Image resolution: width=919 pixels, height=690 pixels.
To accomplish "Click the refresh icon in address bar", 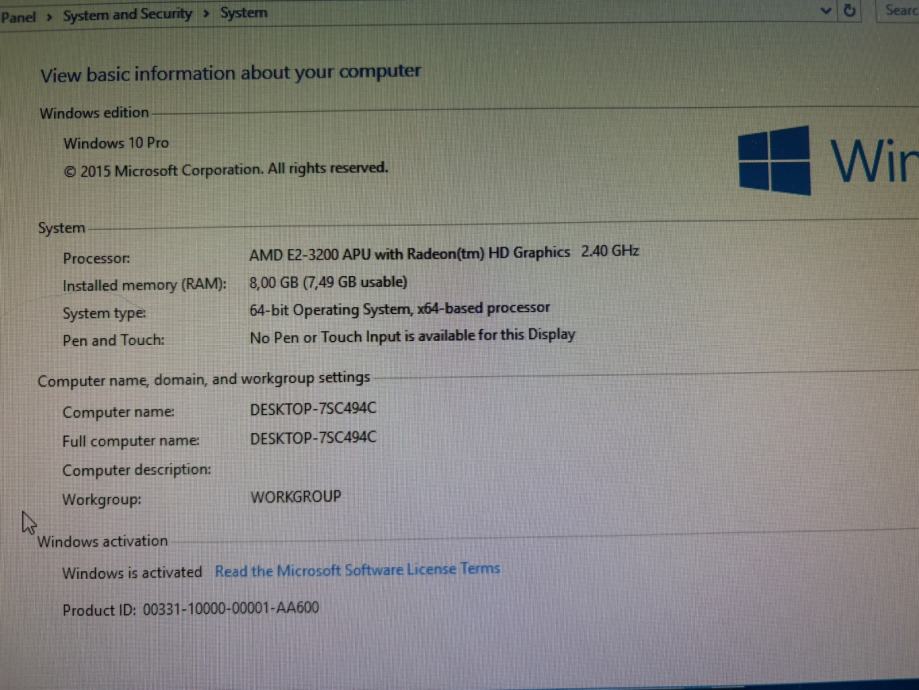I will click(849, 11).
